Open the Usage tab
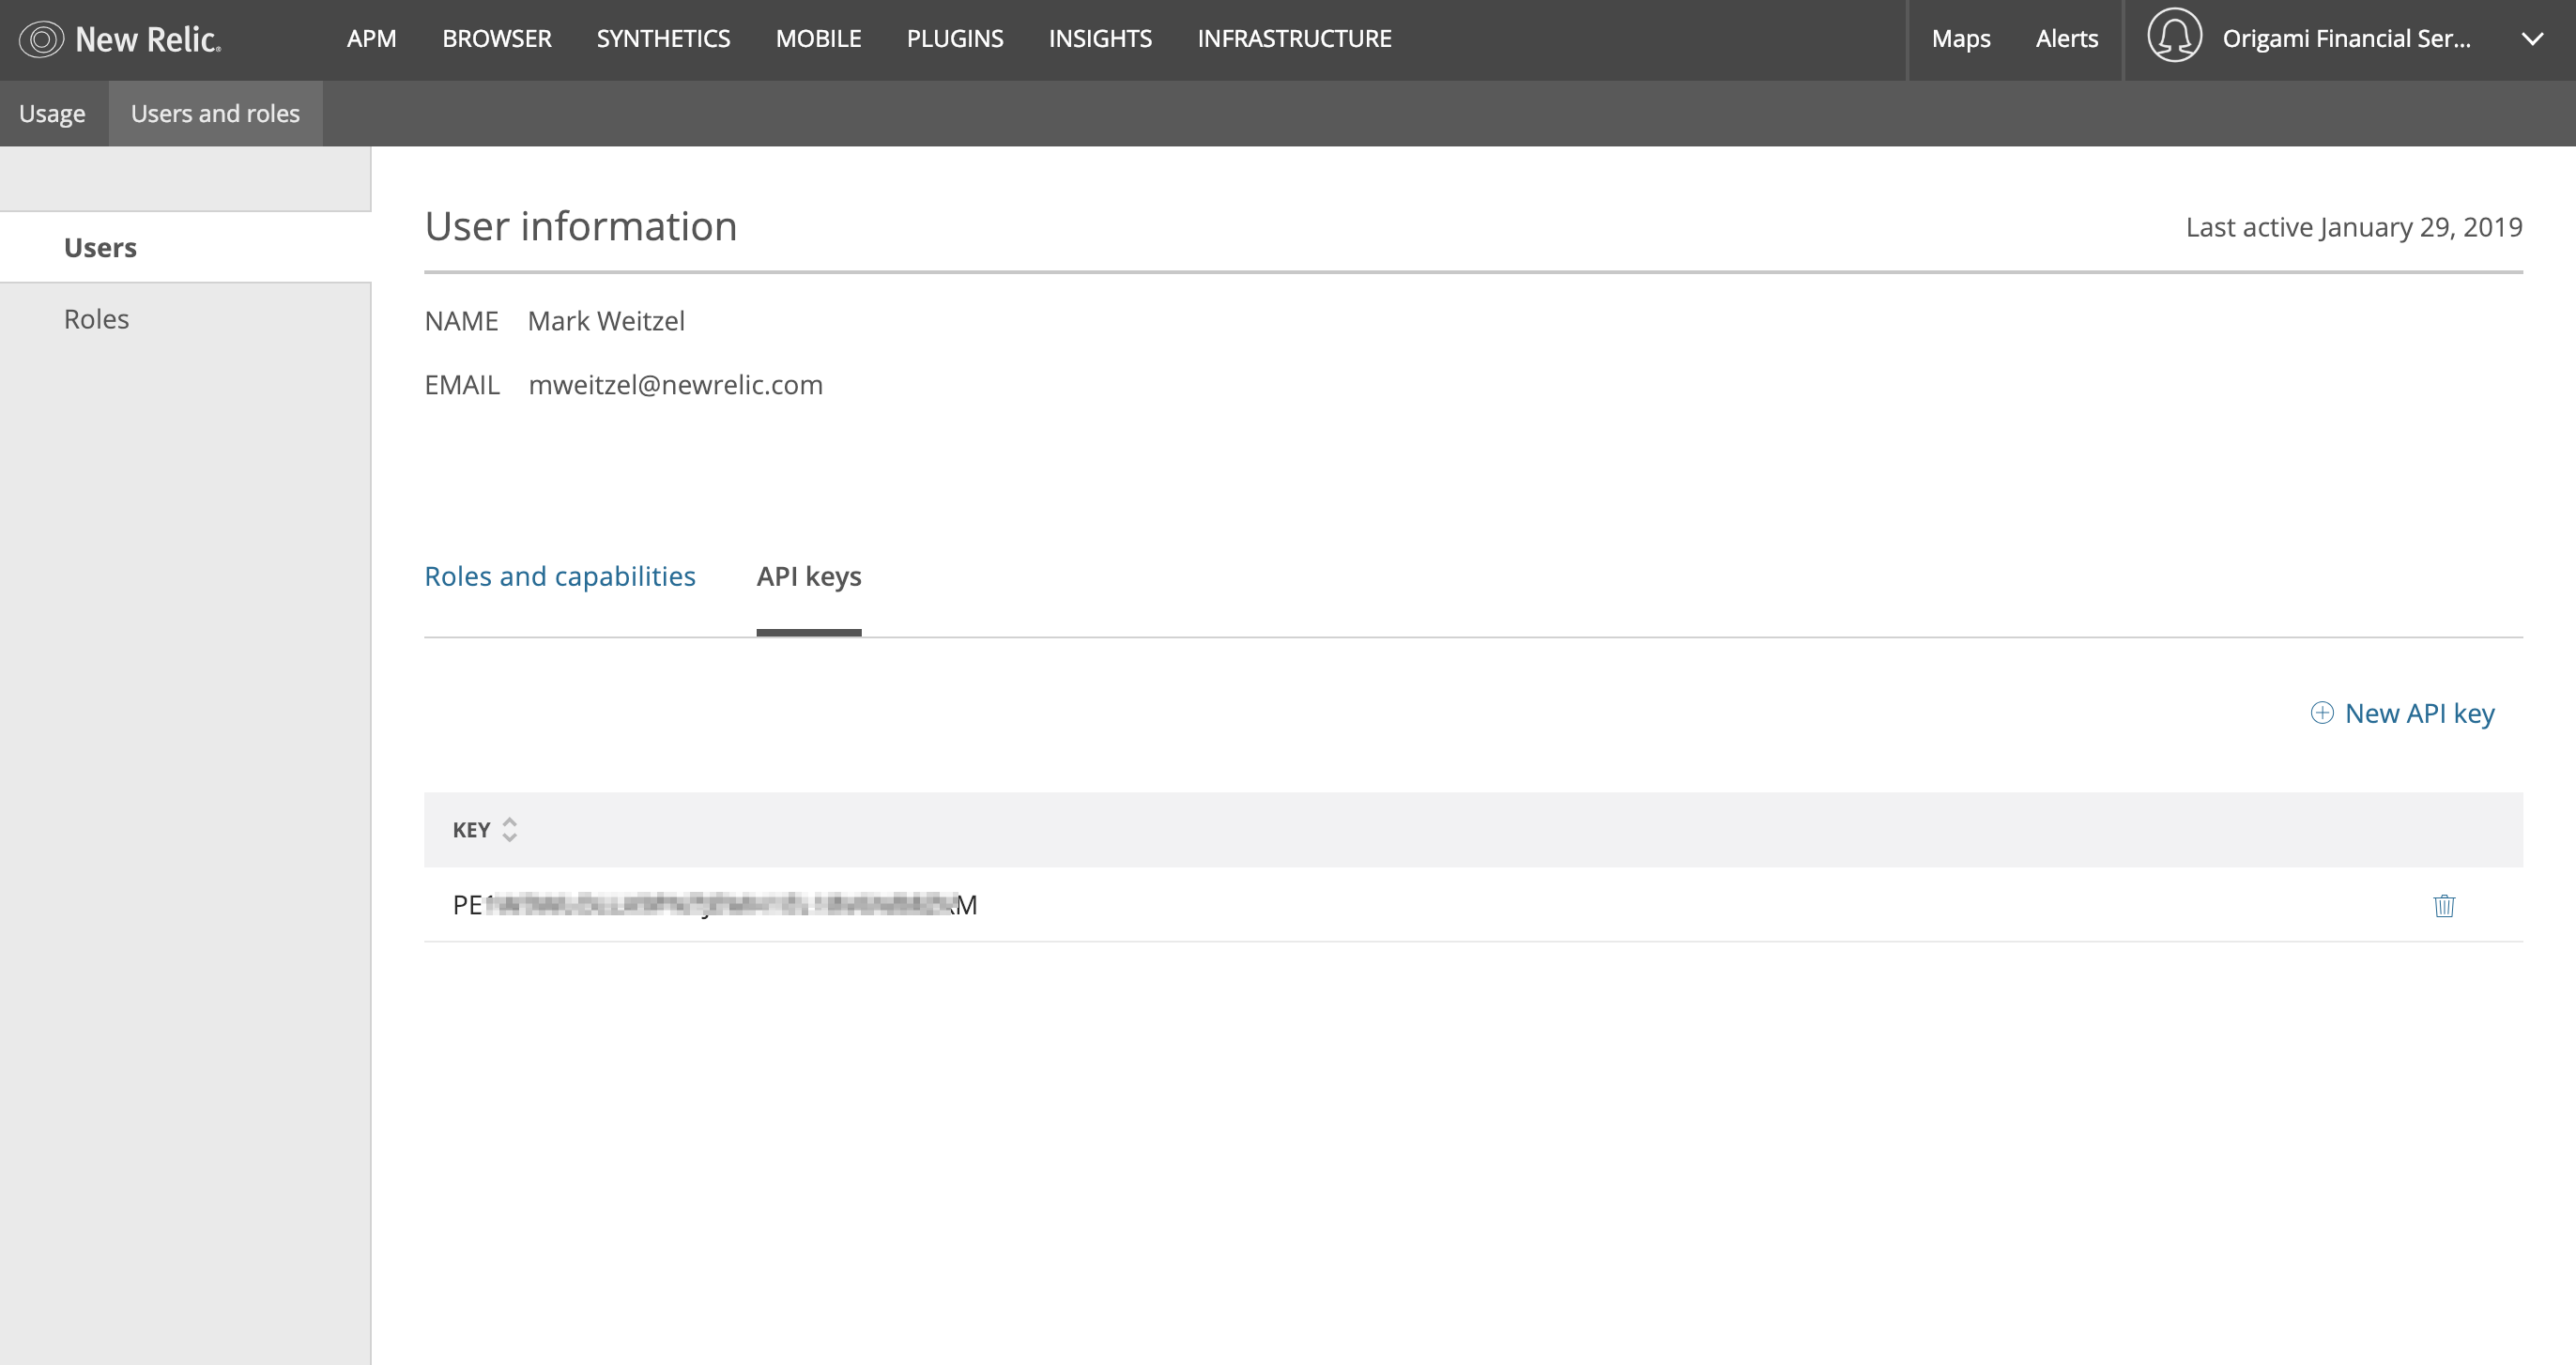The width and height of the screenshot is (2576, 1365). 52,113
